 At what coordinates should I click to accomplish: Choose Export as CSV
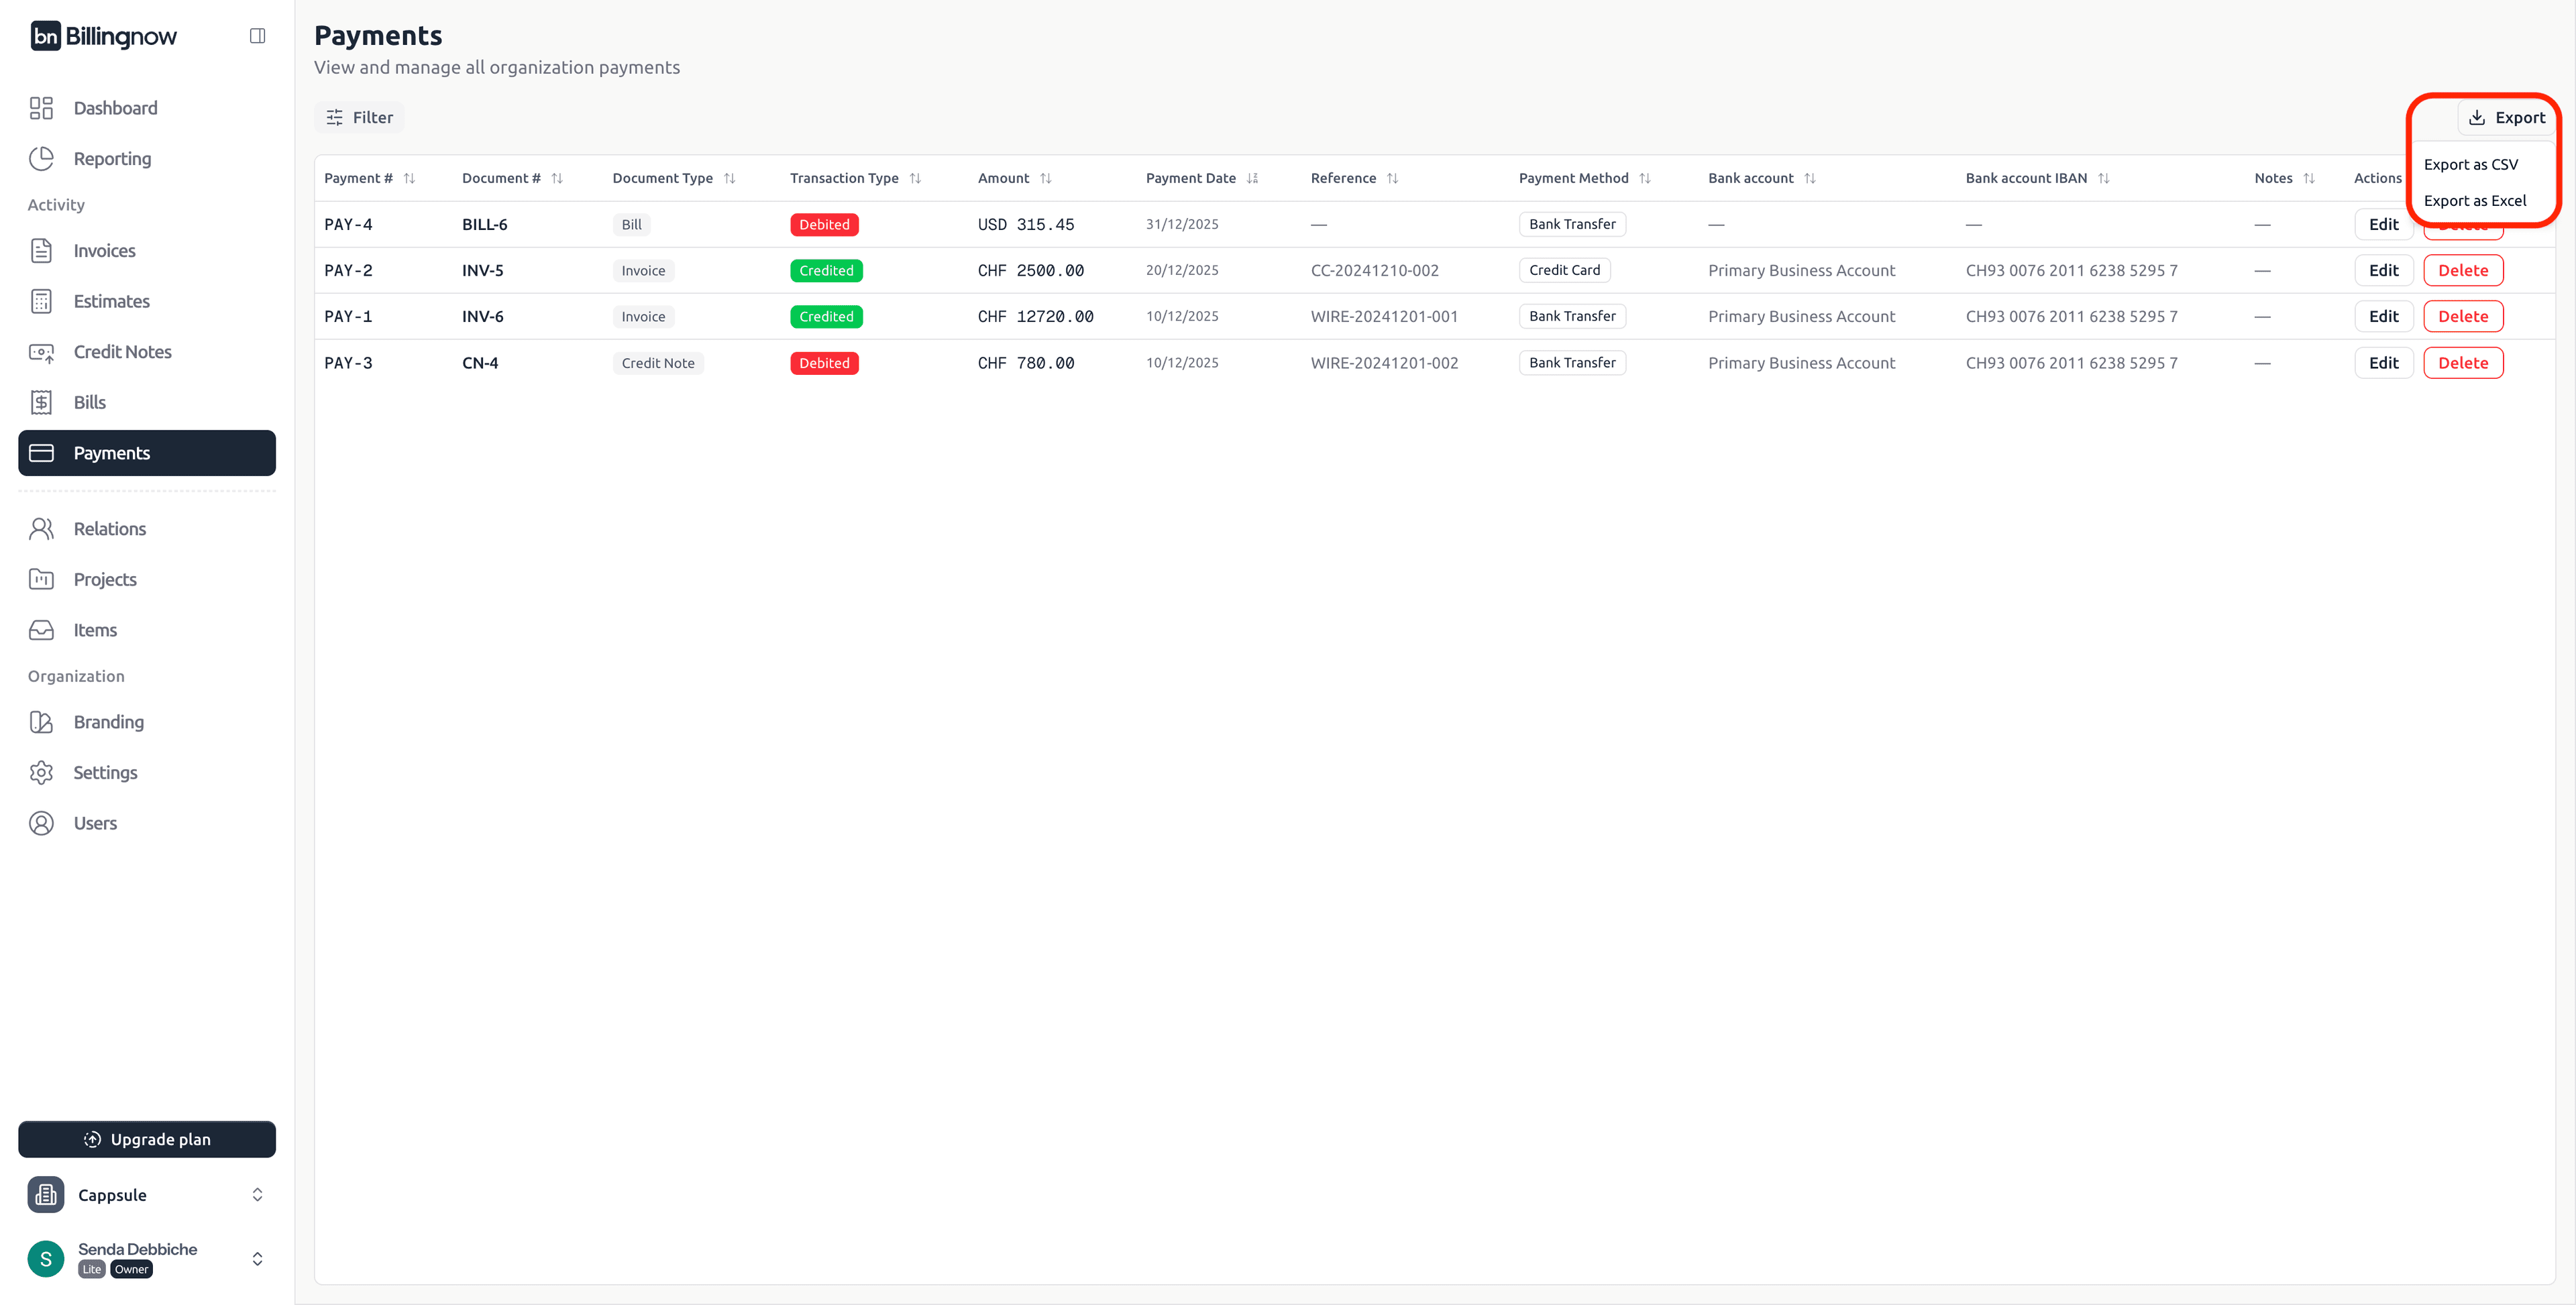pyautogui.click(x=2470, y=164)
